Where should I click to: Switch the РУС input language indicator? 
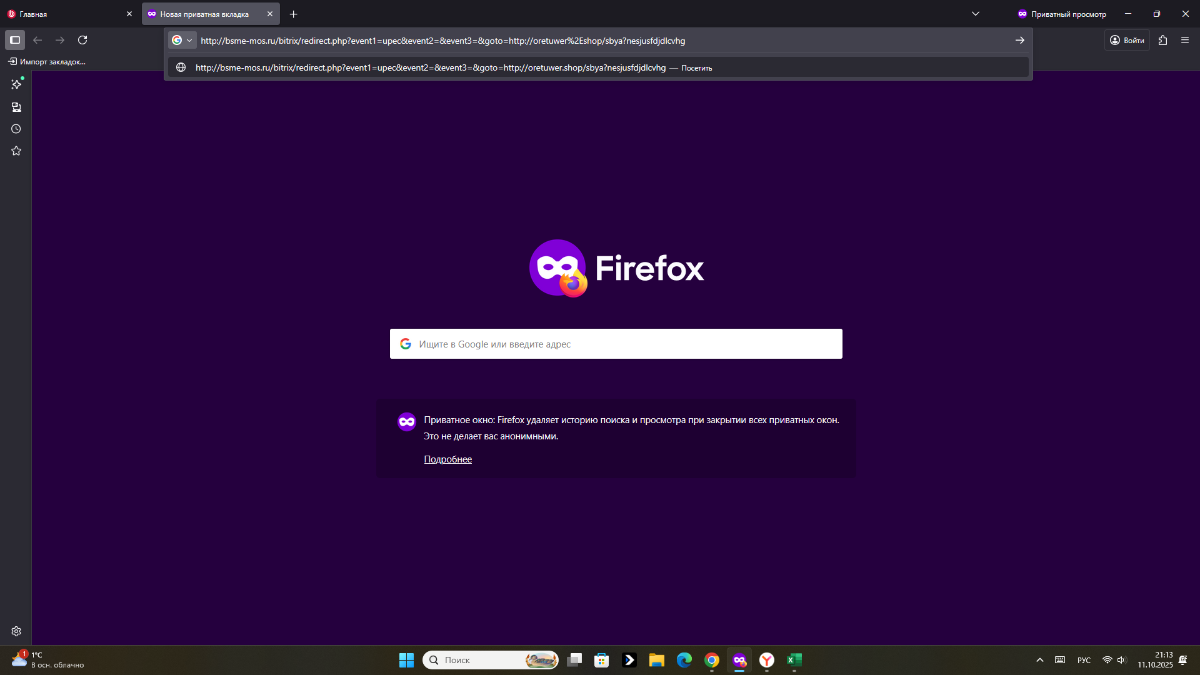1084,660
